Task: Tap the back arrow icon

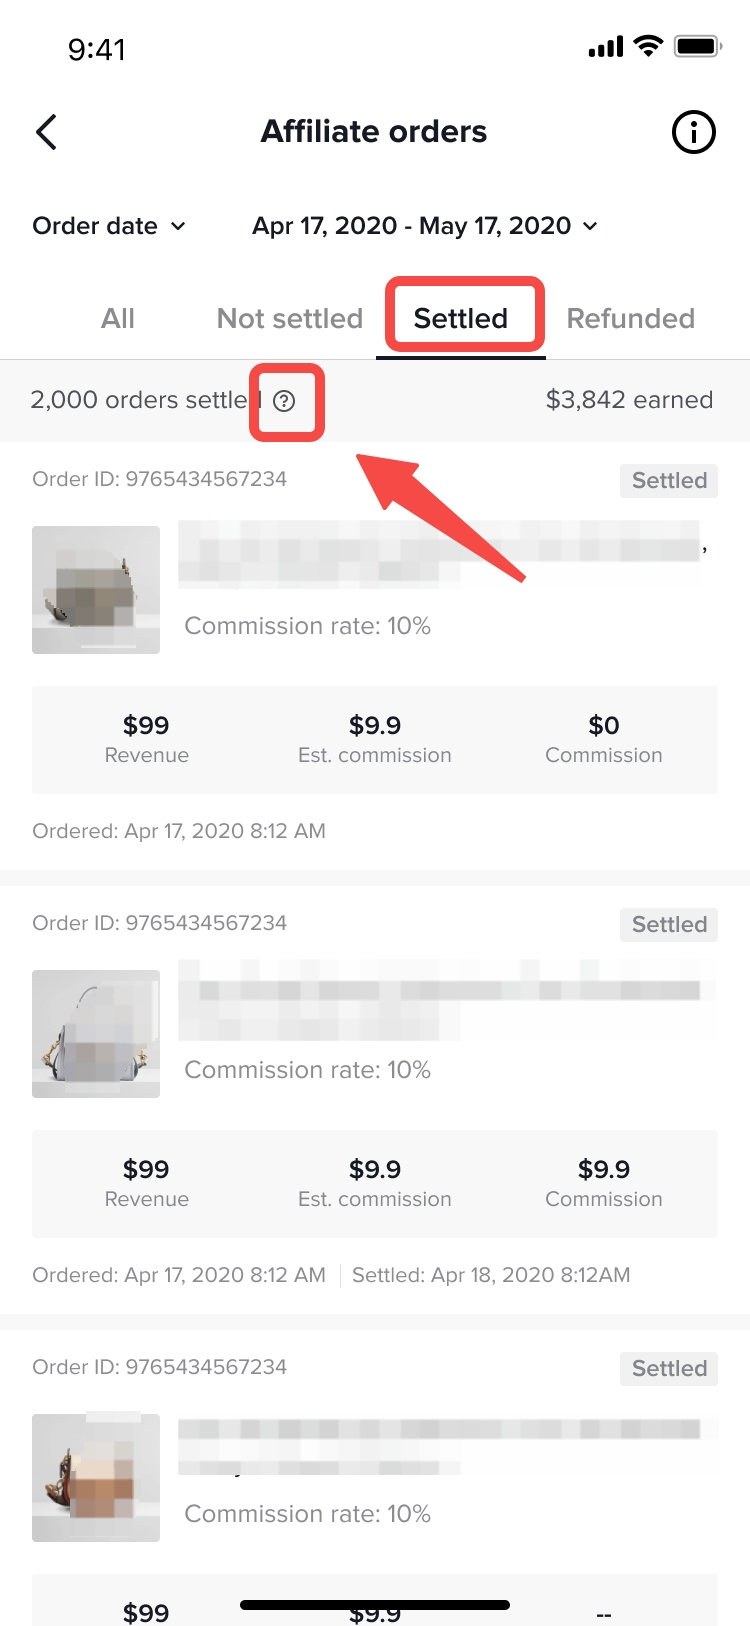Action: click(x=47, y=132)
